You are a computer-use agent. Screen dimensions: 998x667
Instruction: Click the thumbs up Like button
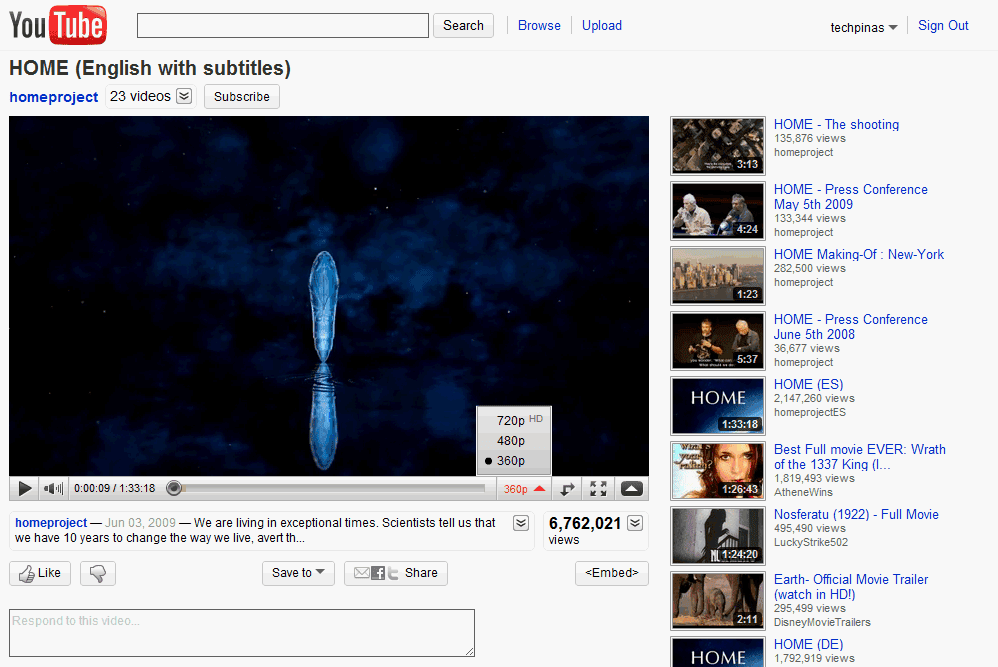[40, 573]
